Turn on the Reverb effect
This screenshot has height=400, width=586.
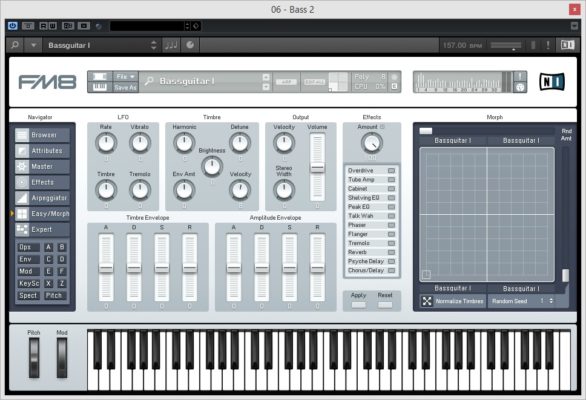point(391,252)
